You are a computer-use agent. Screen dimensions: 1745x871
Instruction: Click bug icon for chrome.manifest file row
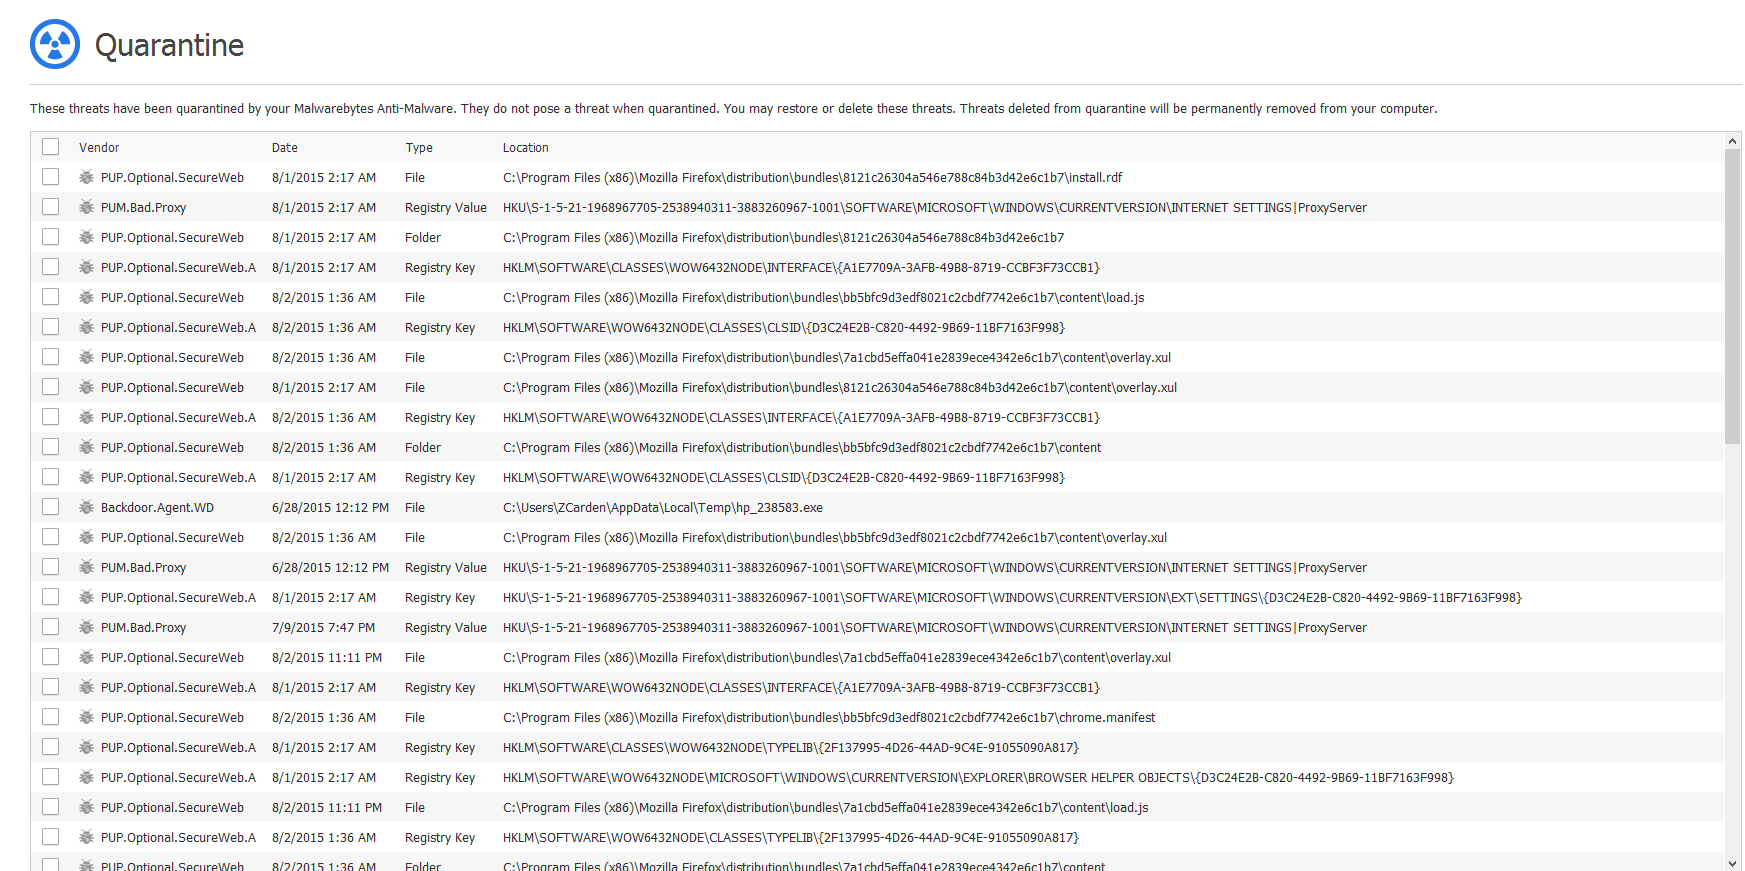(87, 717)
